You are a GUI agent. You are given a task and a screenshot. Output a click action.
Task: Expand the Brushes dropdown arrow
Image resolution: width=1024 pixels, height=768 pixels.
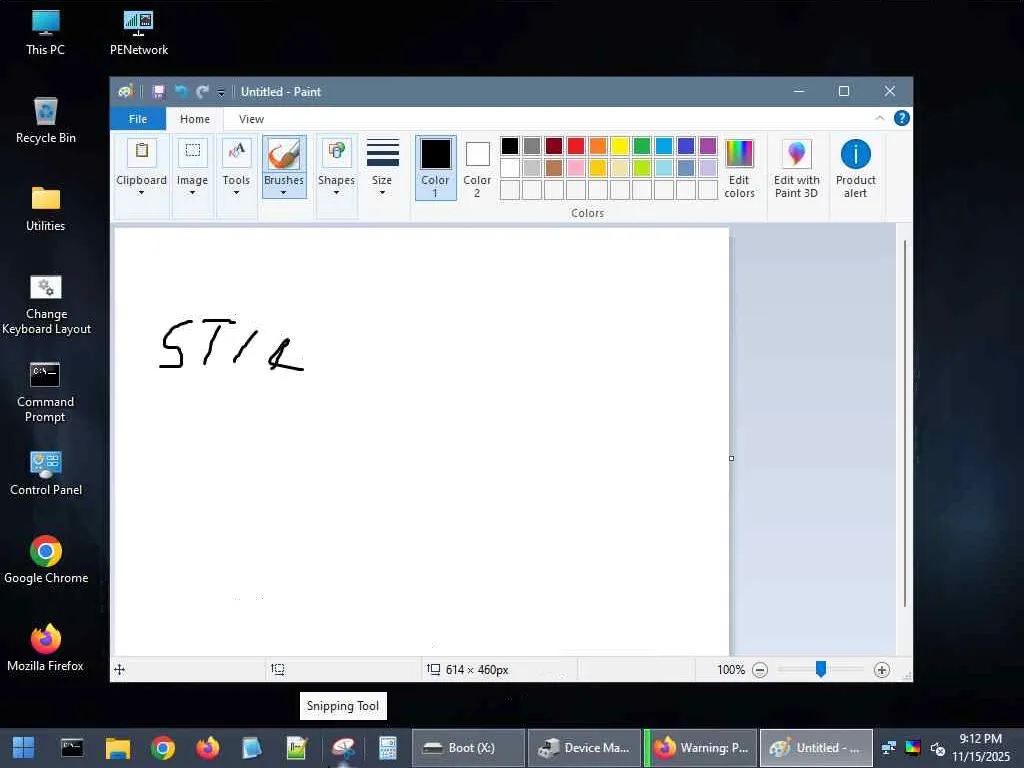pos(284,193)
